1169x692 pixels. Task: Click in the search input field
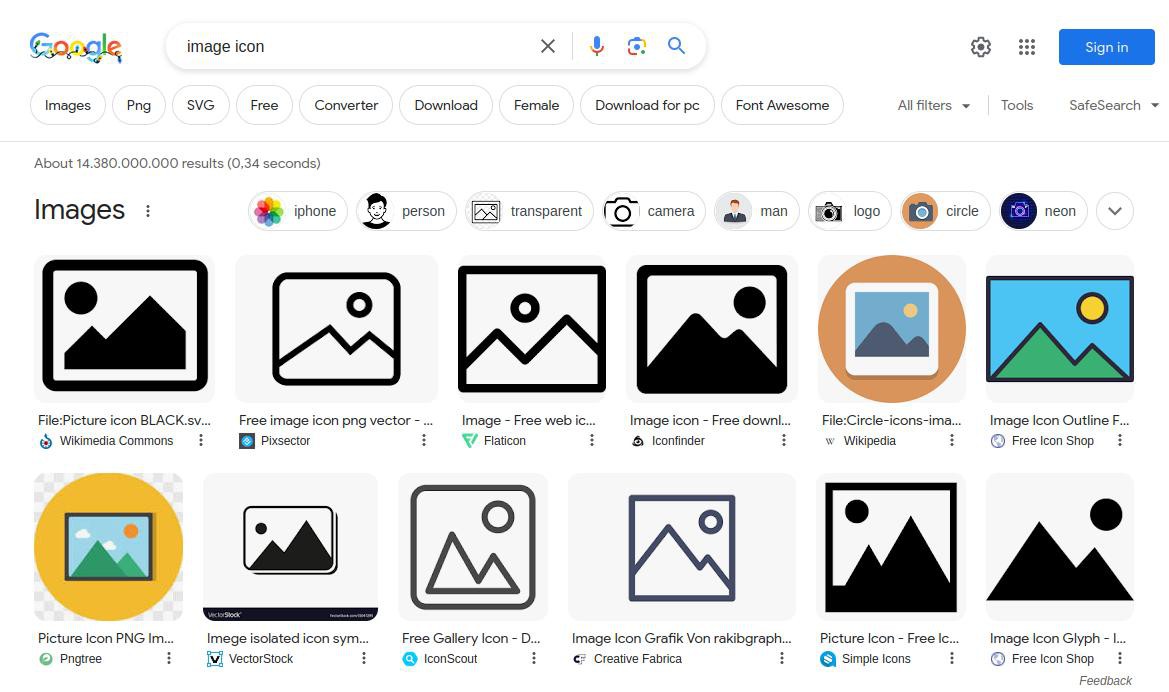pos(350,47)
